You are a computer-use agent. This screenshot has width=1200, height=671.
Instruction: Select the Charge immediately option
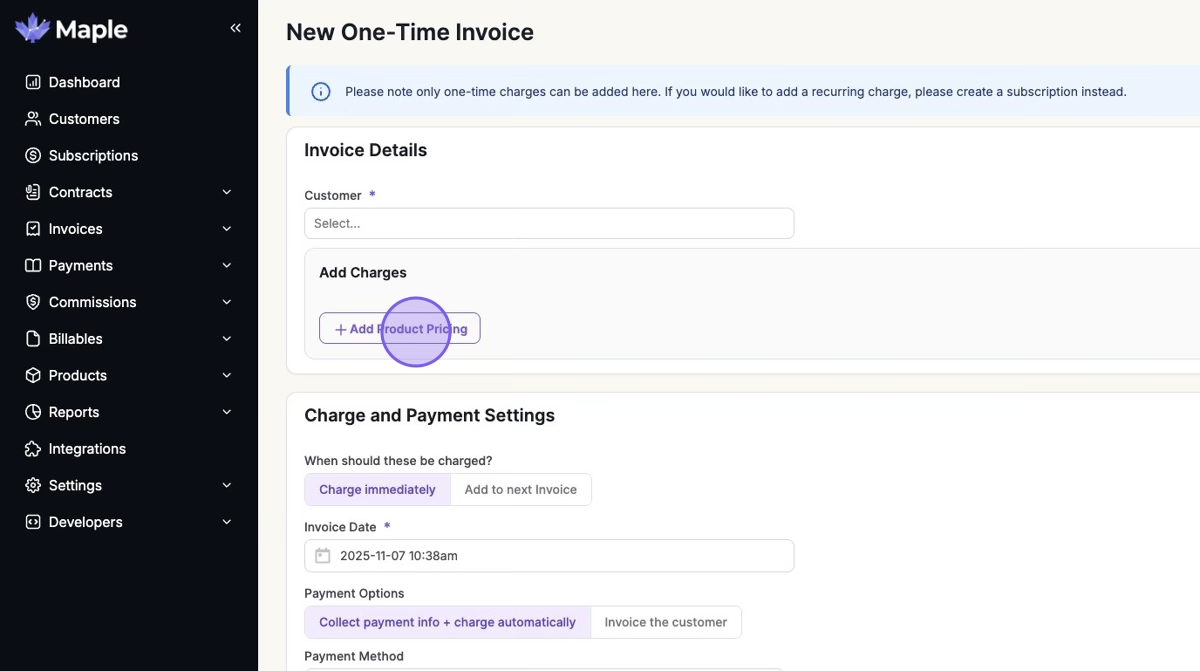pos(377,490)
